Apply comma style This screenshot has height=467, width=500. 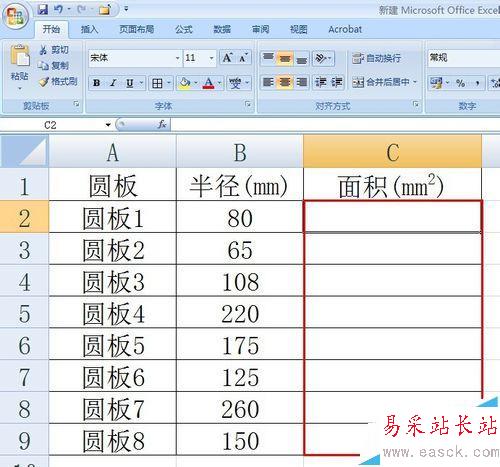477,83
